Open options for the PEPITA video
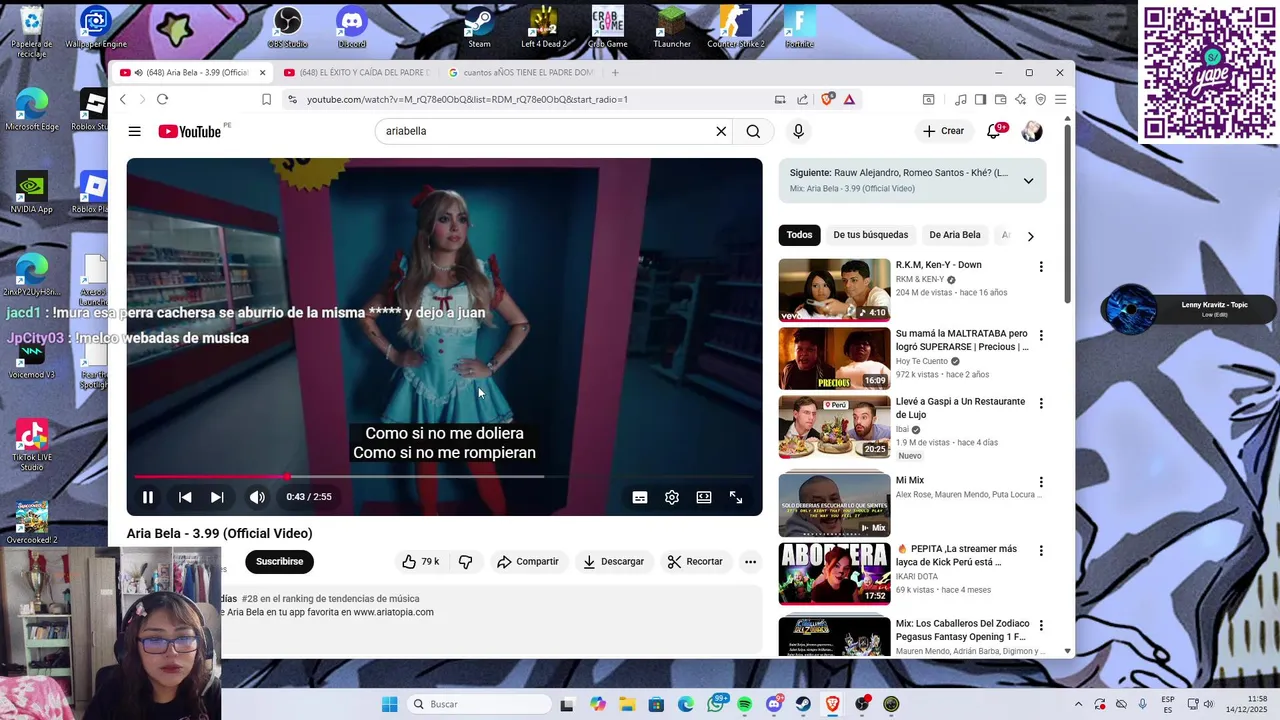Viewport: 1280px width, 720px height. click(x=1041, y=550)
